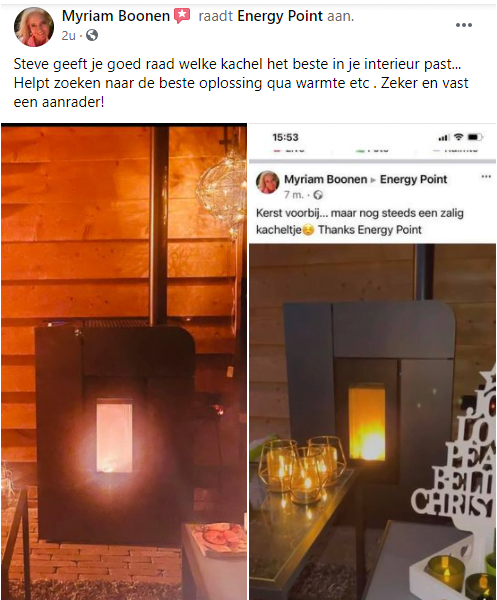Click the 15:53 clock in phone screenshot
497x600 pixels.
point(285,137)
